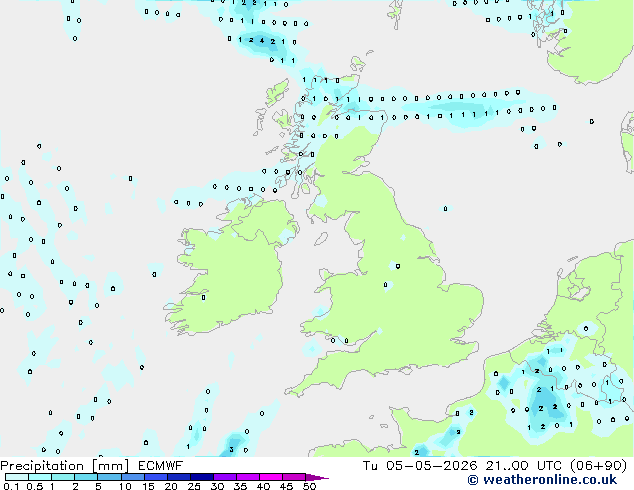Select the "Precipitation [mm]" title text
634x490 pixels.
pos(65,466)
